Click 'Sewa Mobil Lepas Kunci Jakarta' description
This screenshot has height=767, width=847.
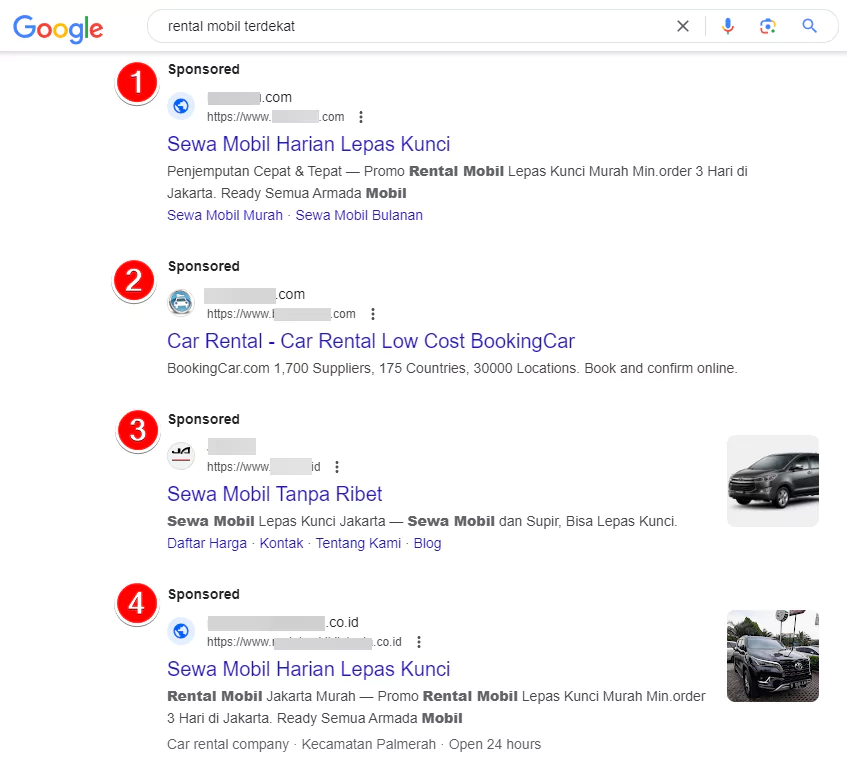(x=422, y=521)
